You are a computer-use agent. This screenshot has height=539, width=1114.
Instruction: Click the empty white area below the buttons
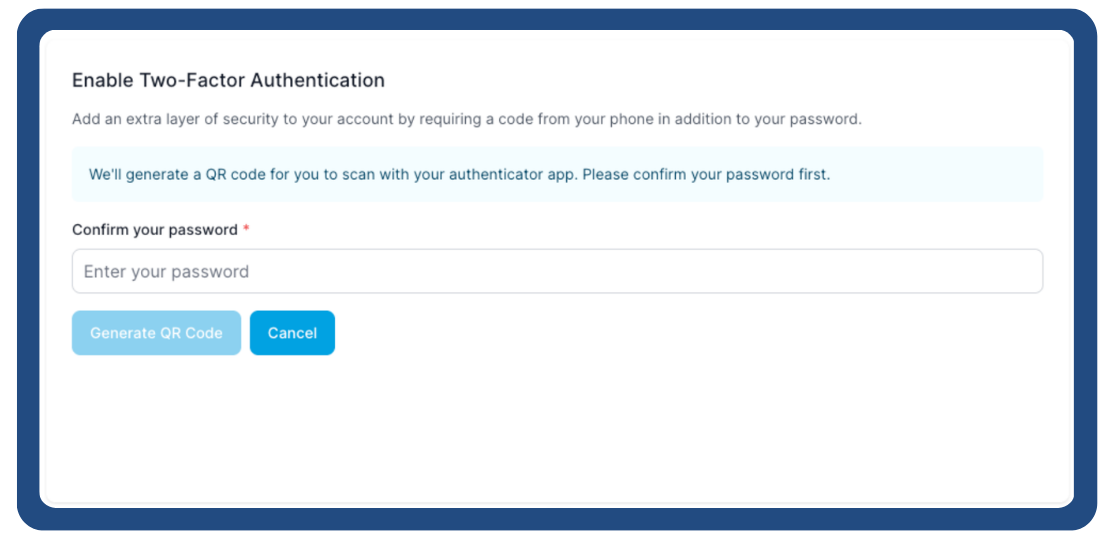556,430
